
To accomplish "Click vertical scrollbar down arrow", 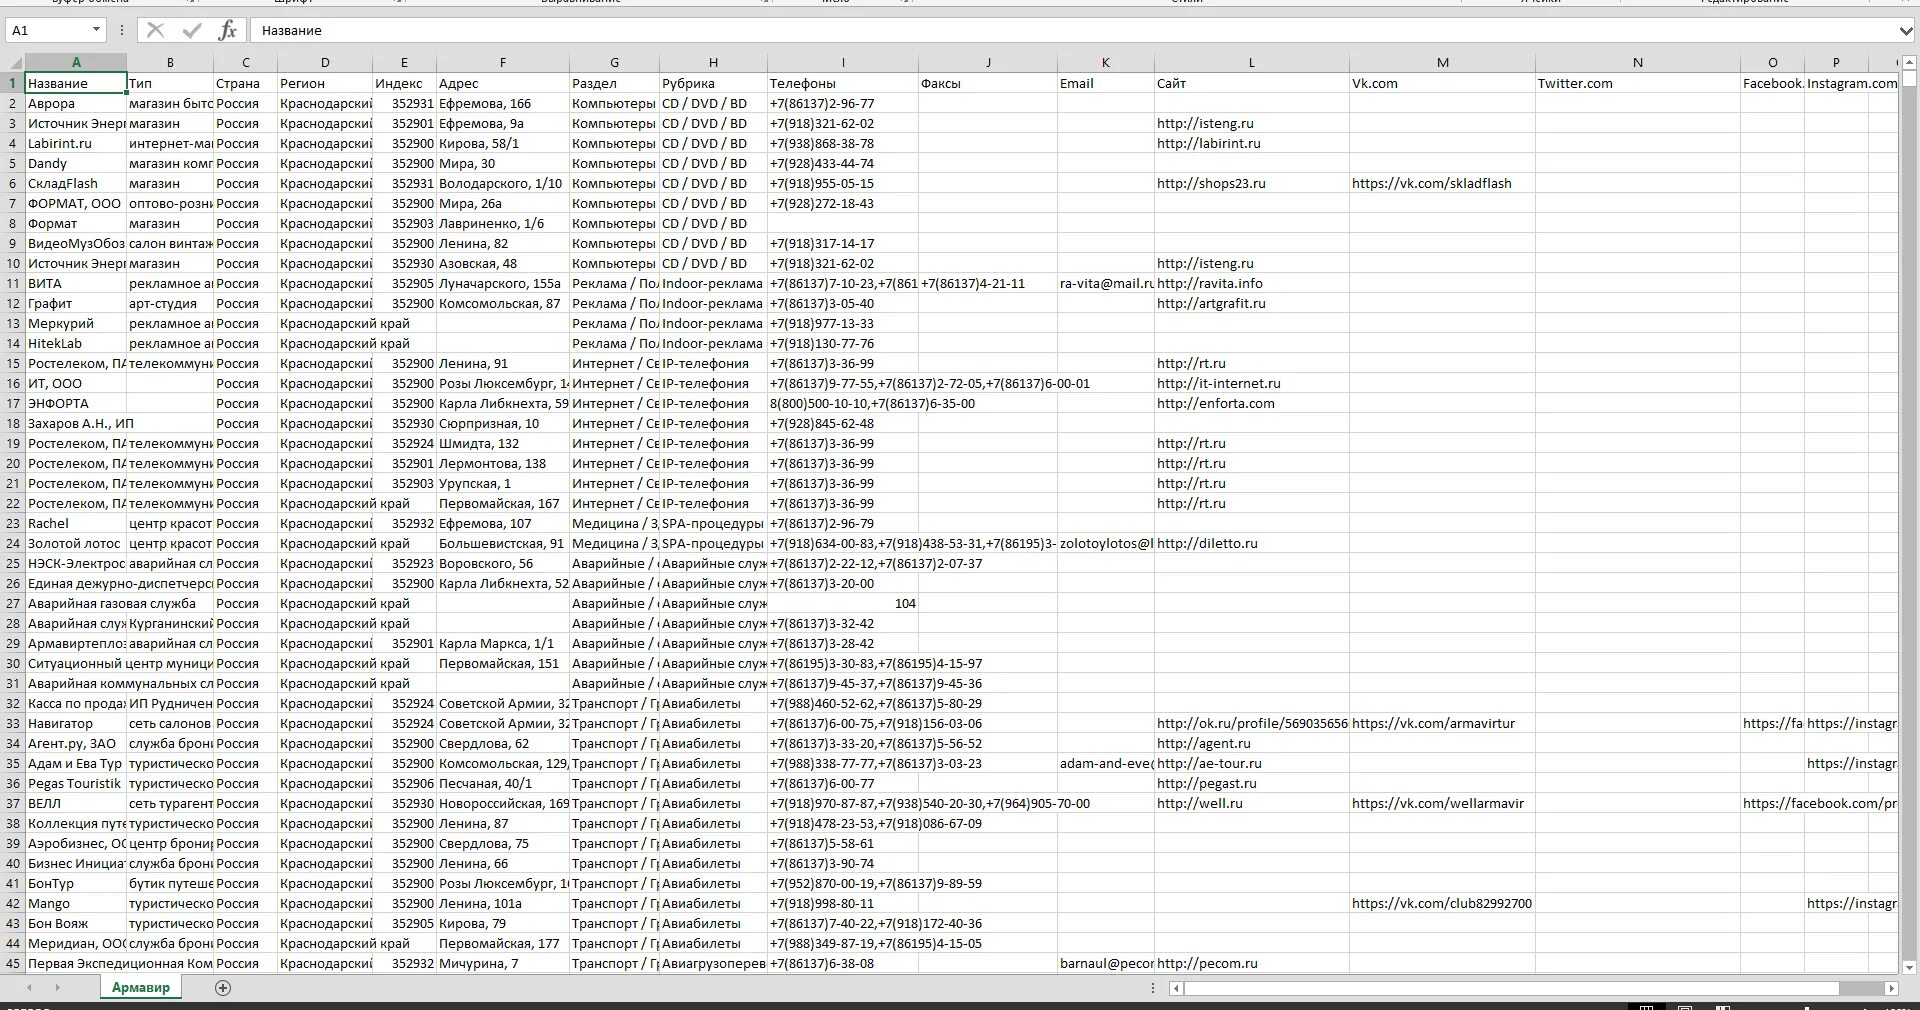I will [x=1909, y=967].
